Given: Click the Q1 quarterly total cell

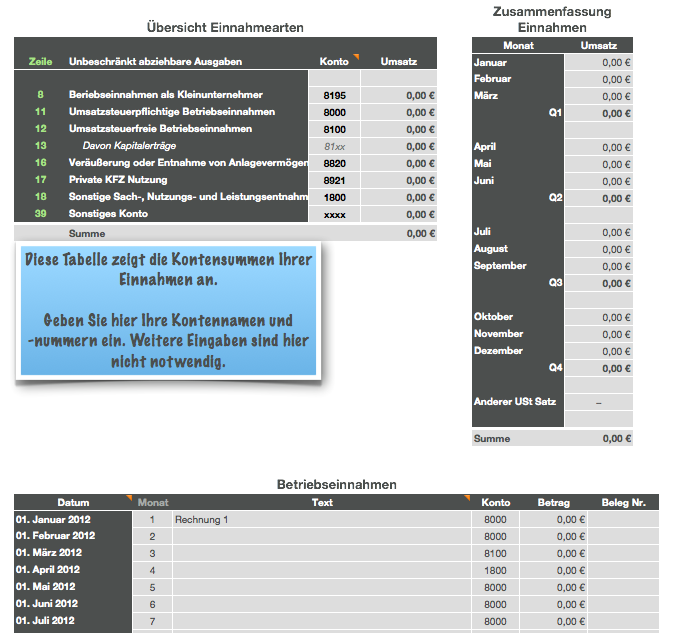Looking at the screenshot, I should pos(598,113).
